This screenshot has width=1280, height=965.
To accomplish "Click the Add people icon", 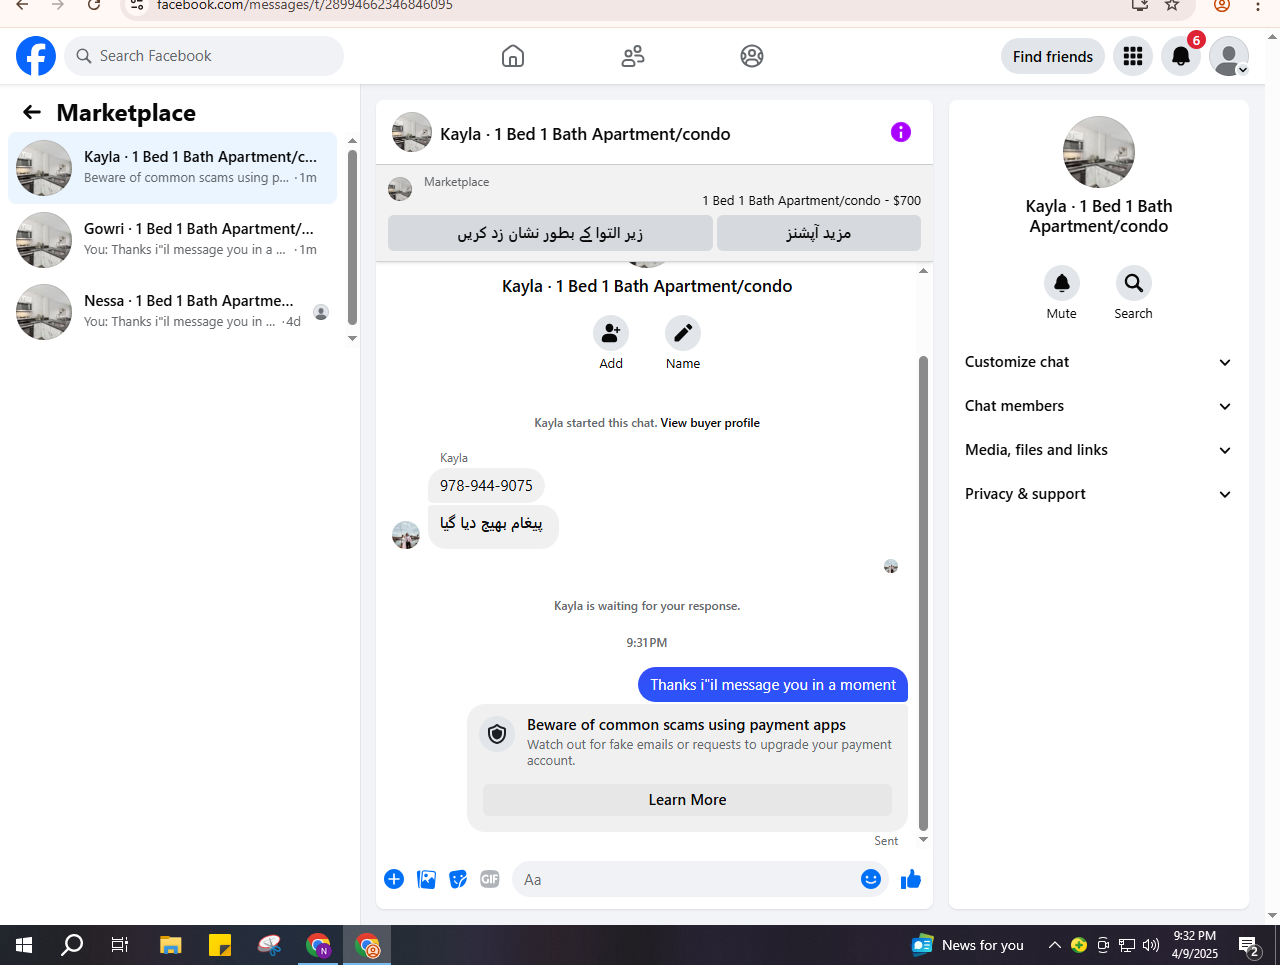I will click(x=611, y=333).
